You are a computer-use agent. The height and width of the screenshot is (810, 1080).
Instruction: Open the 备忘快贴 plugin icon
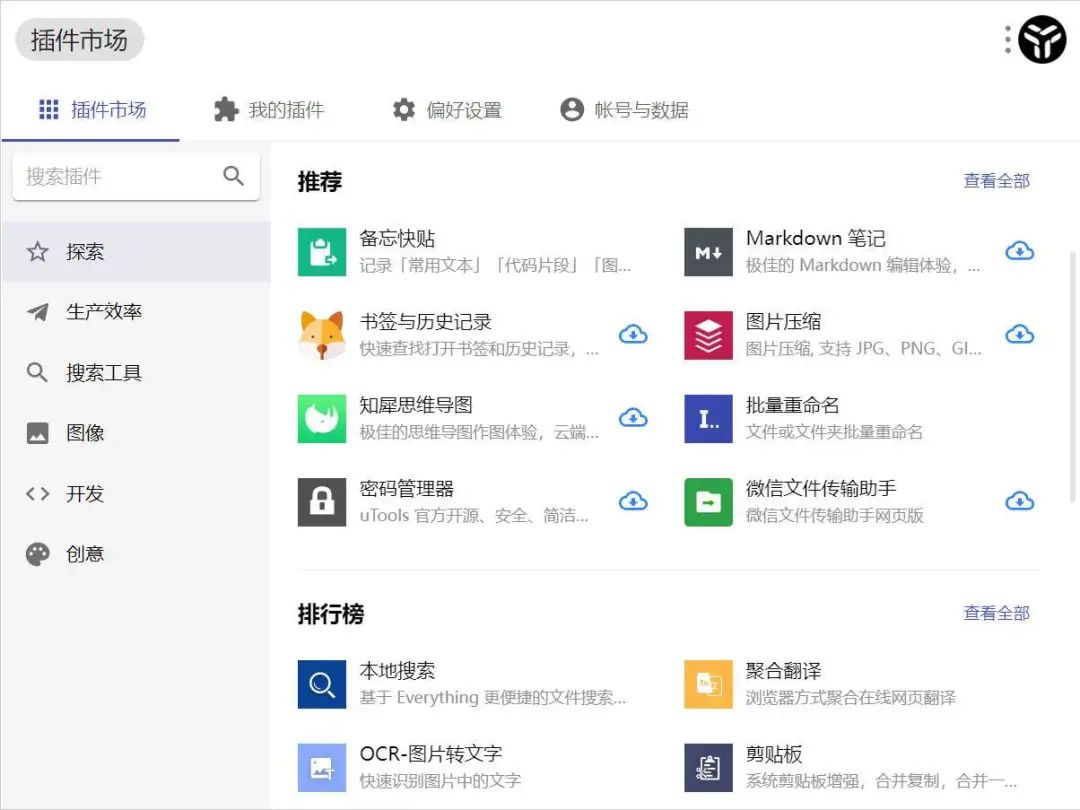coord(321,253)
